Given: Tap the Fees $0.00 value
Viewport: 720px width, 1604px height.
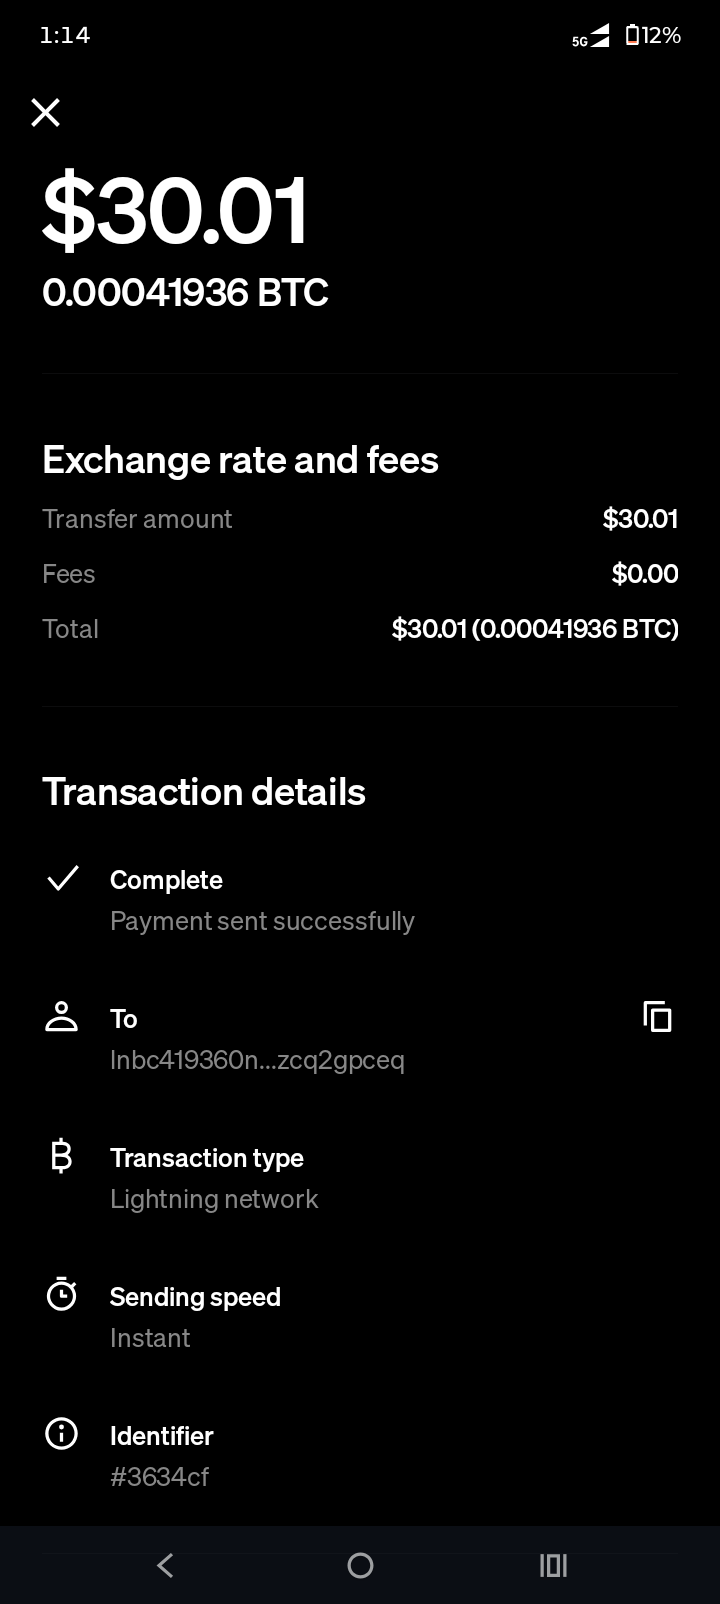Looking at the screenshot, I should point(645,574).
